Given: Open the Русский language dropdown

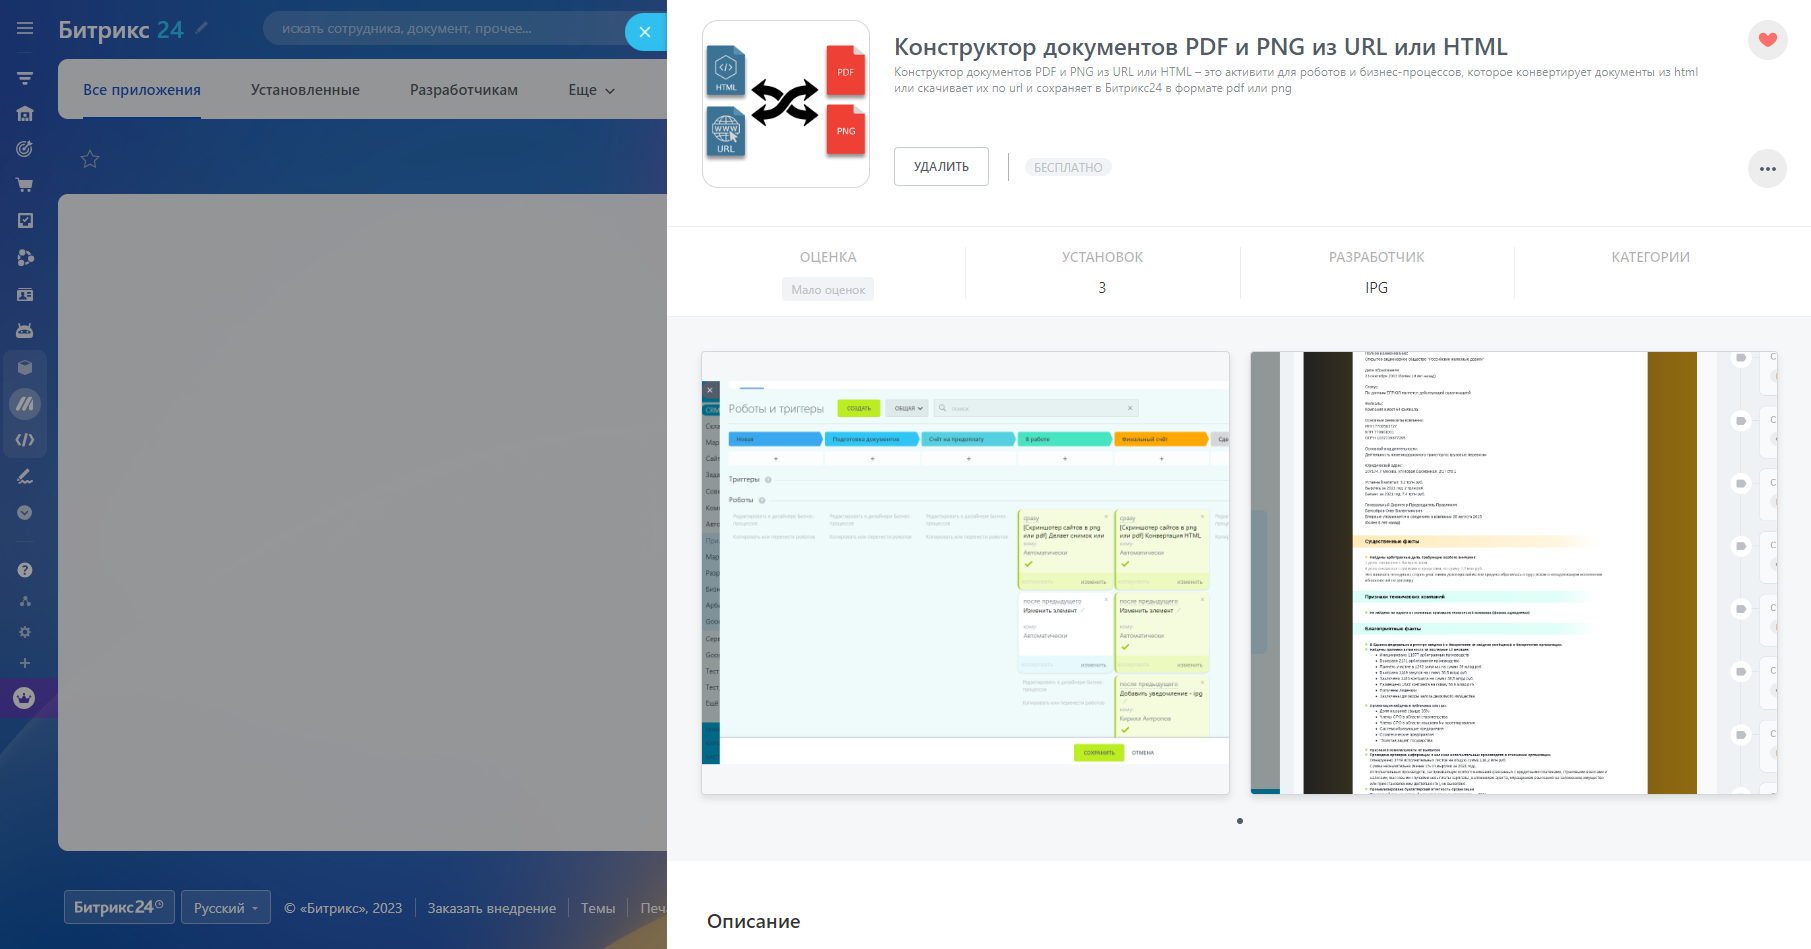Looking at the screenshot, I should tap(226, 908).
